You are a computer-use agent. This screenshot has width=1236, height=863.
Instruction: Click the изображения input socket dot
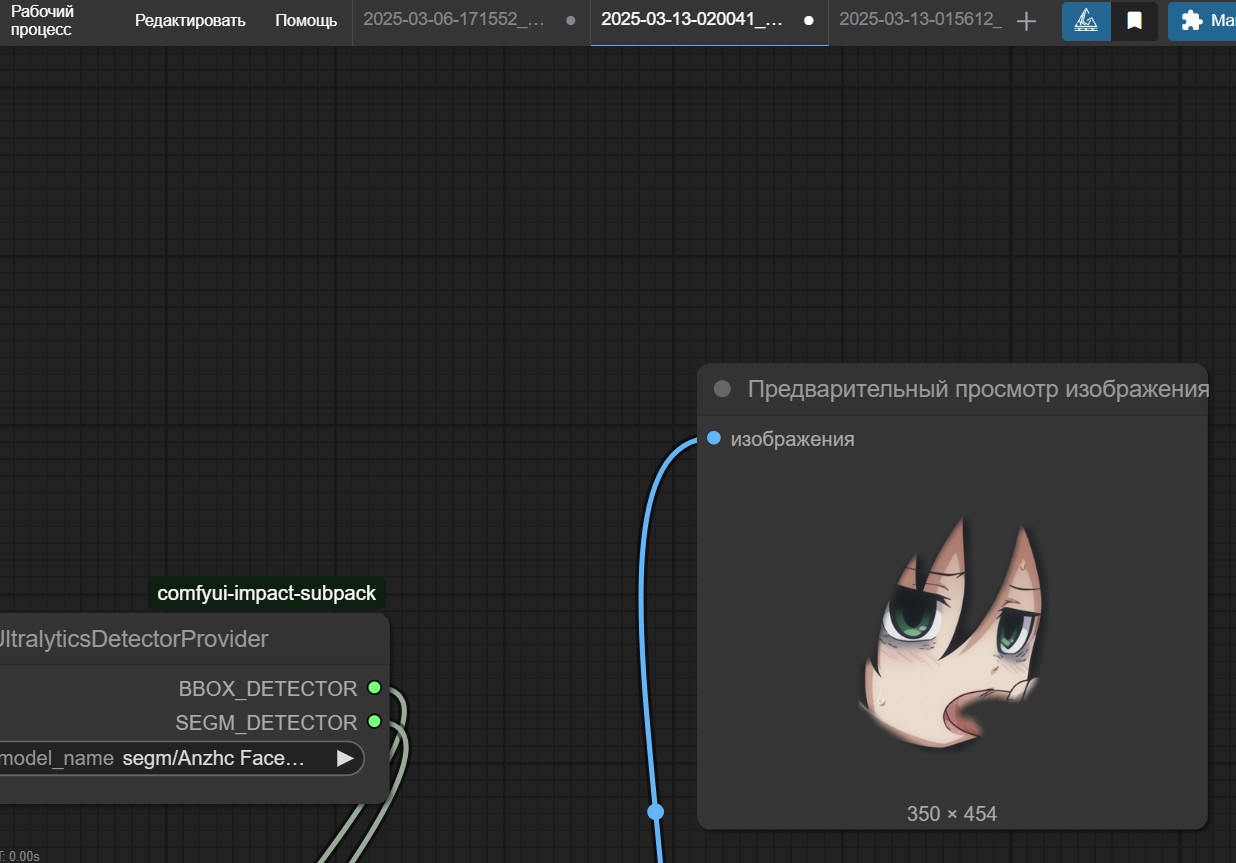[713, 438]
